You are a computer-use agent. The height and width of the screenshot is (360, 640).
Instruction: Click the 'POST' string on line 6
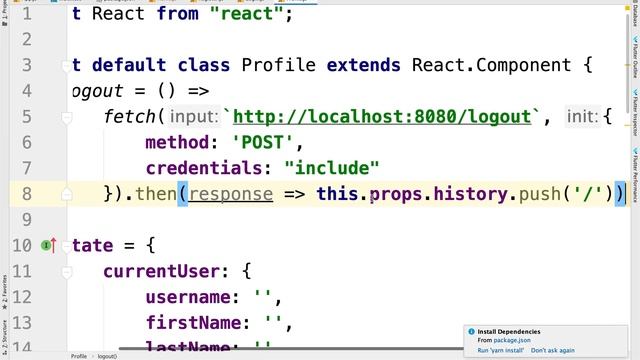coord(262,142)
